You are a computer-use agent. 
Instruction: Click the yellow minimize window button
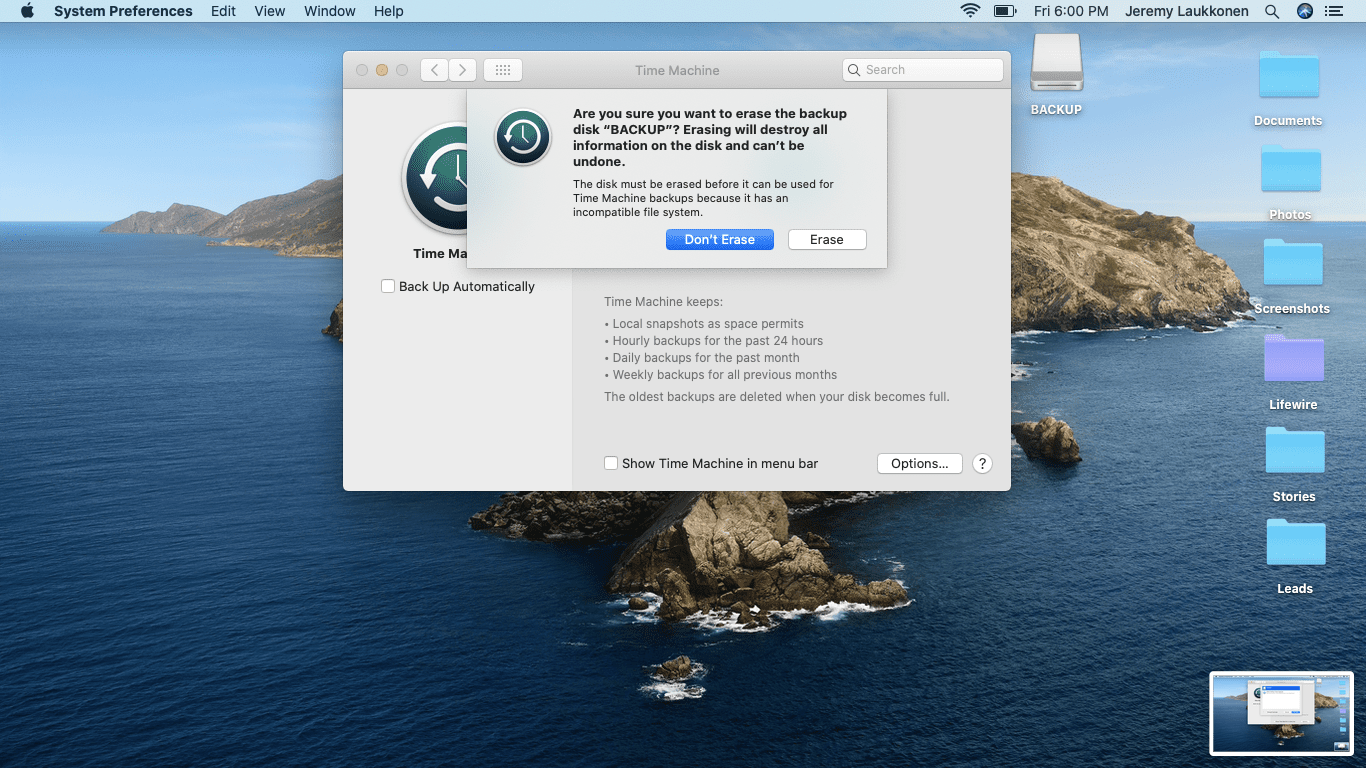tap(382, 70)
